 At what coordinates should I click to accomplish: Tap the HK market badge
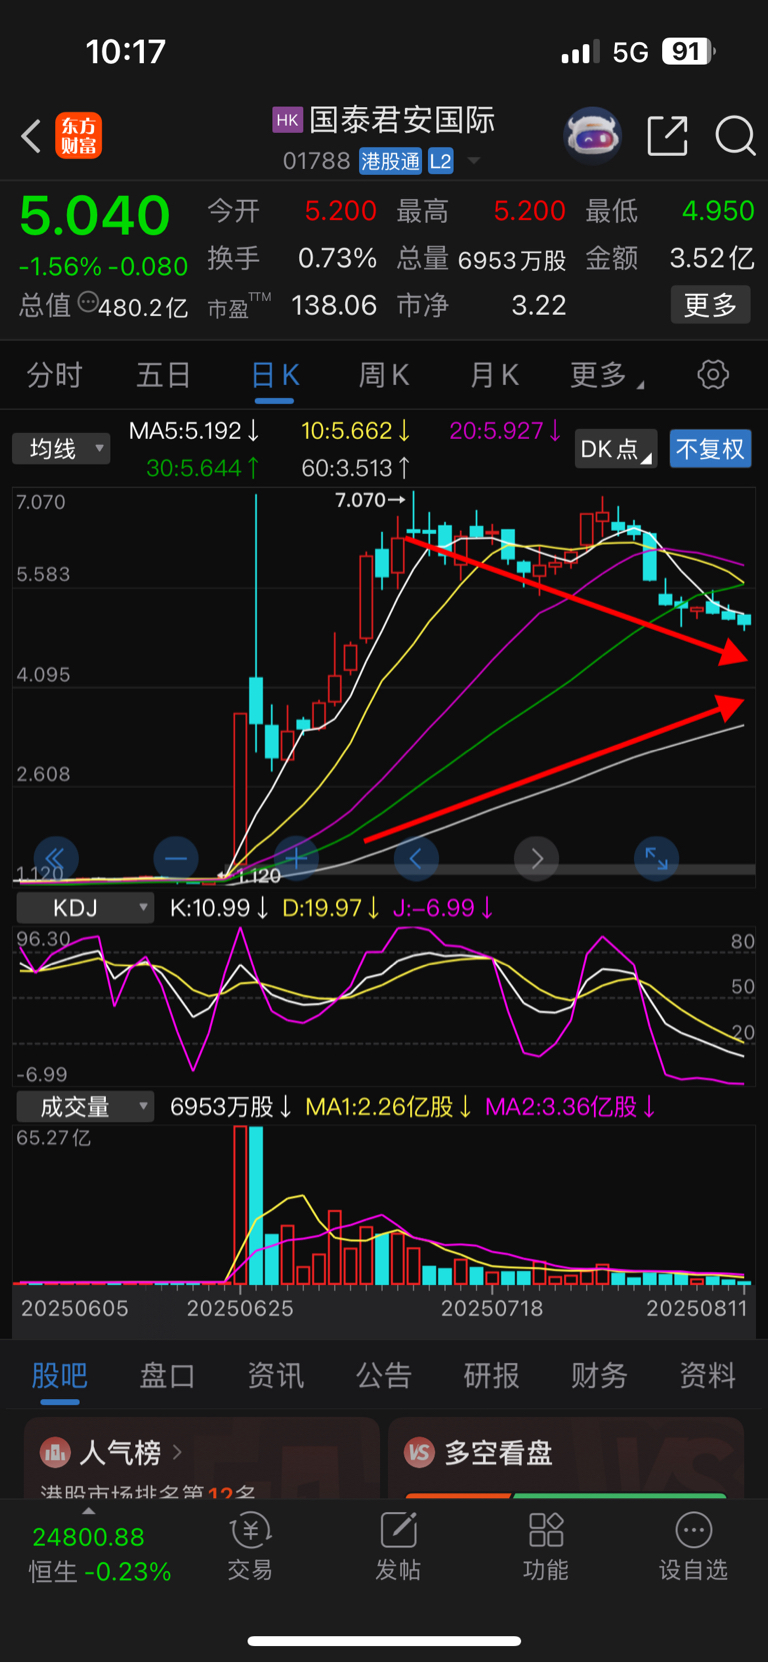pyautogui.click(x=287, y=121)
